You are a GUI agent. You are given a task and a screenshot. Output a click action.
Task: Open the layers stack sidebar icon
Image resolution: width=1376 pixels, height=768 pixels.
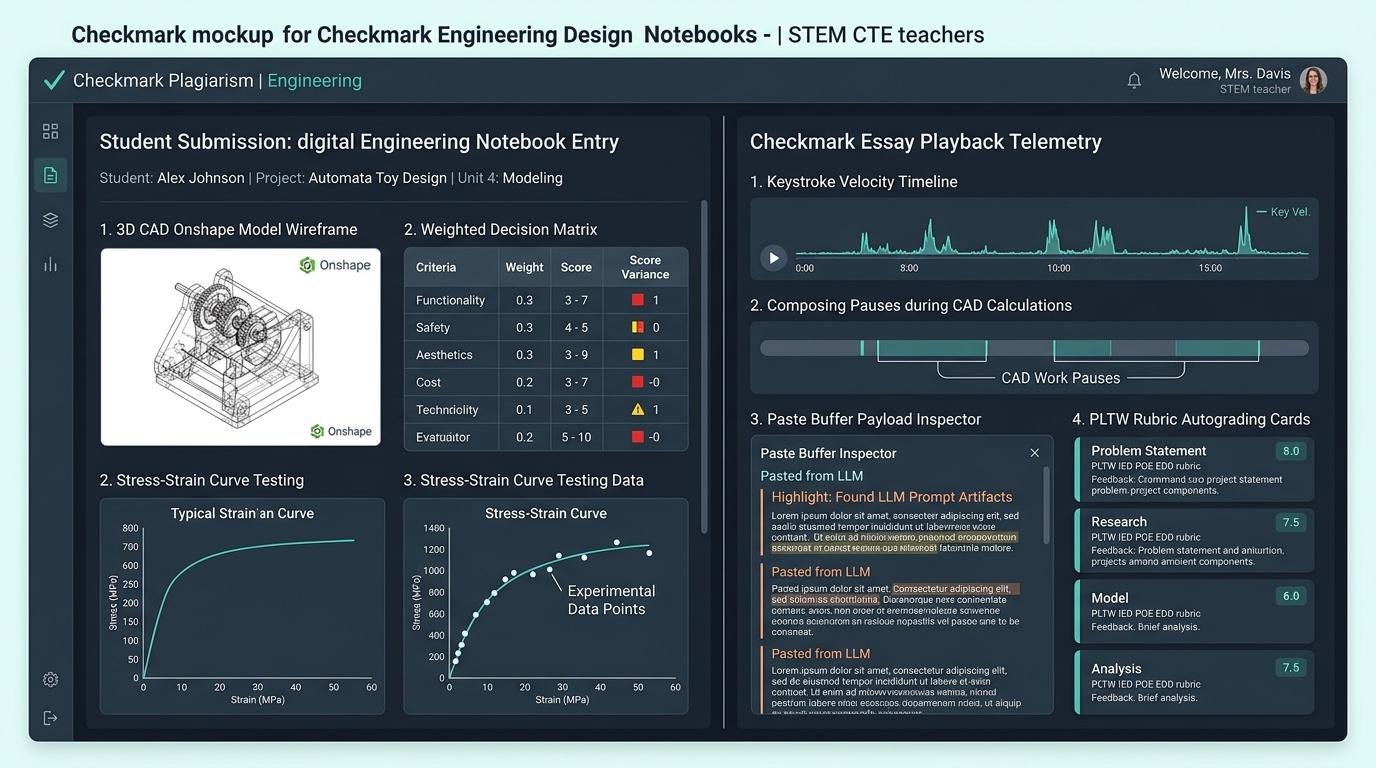click(51, 220)
